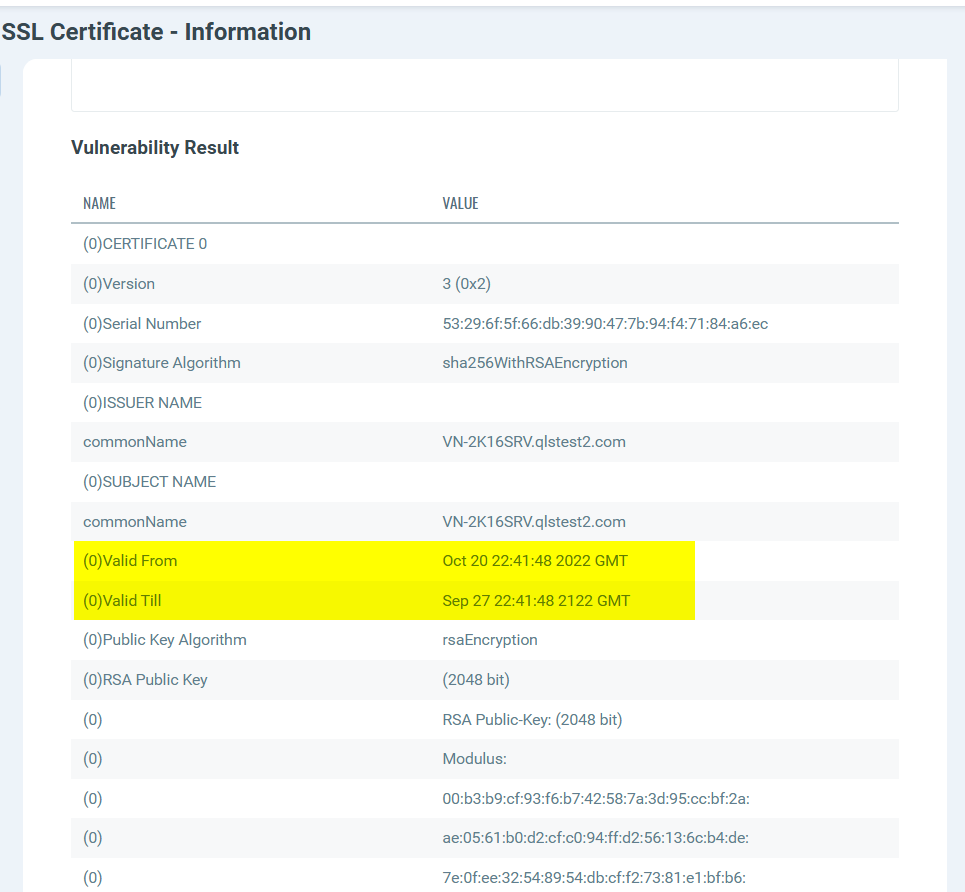Image resolution: width=965 pixels, height=892 pixels.
Task: Click the version value 3 (0x2)
Action: tap(466, 283)
